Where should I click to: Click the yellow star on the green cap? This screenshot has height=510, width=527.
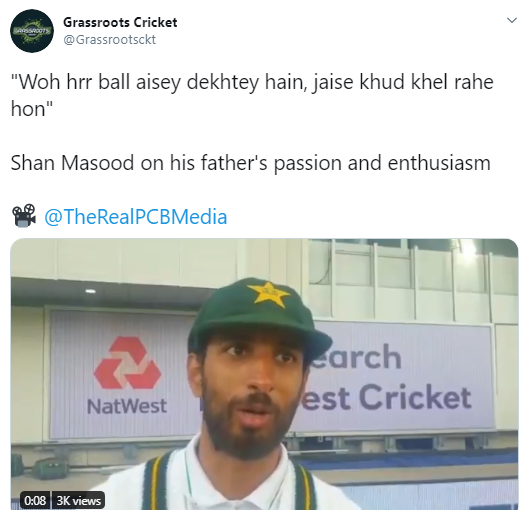tap(268, 295)
